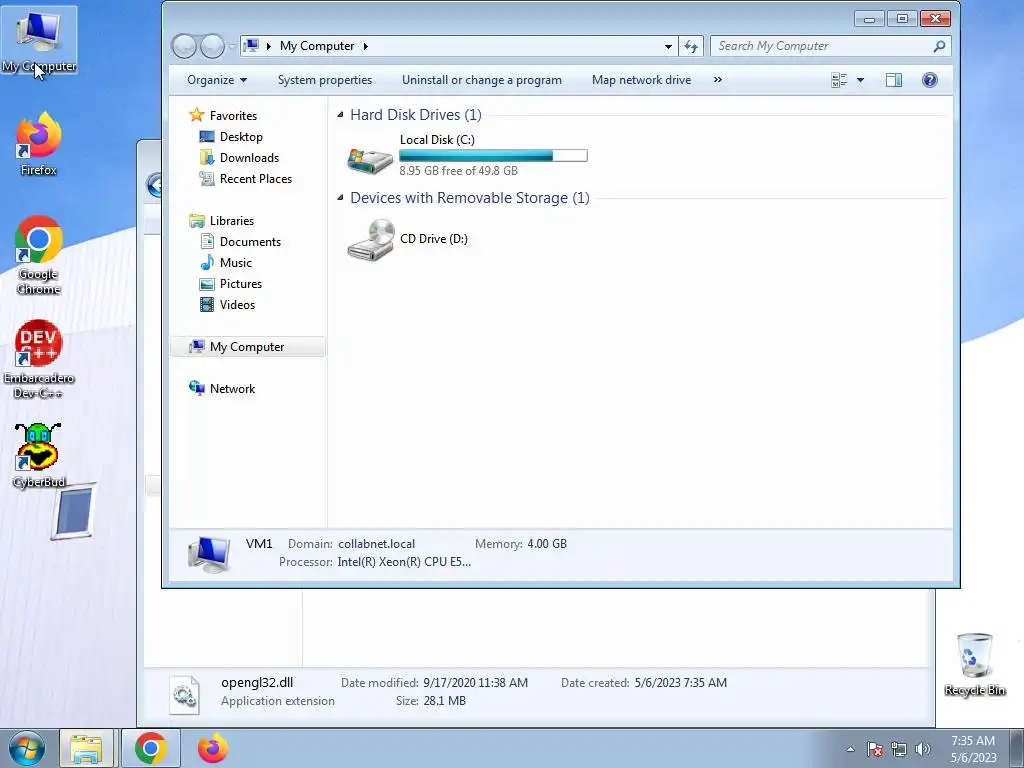The height and width of the screenshot is (768, 1024).
Task: Click the opengl32.dll file icon in the back window
Action: (185, 695)
